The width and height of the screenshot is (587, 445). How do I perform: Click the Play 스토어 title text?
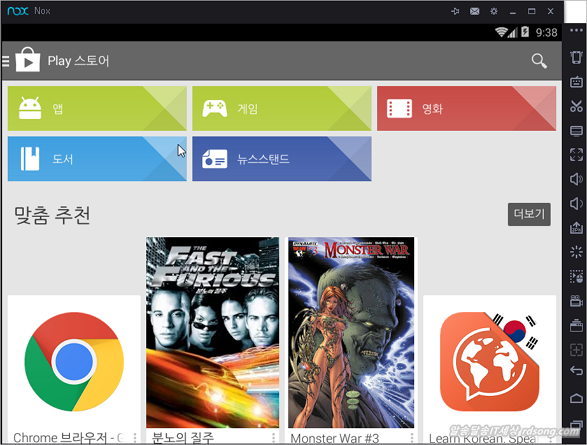tap(78, 61)
